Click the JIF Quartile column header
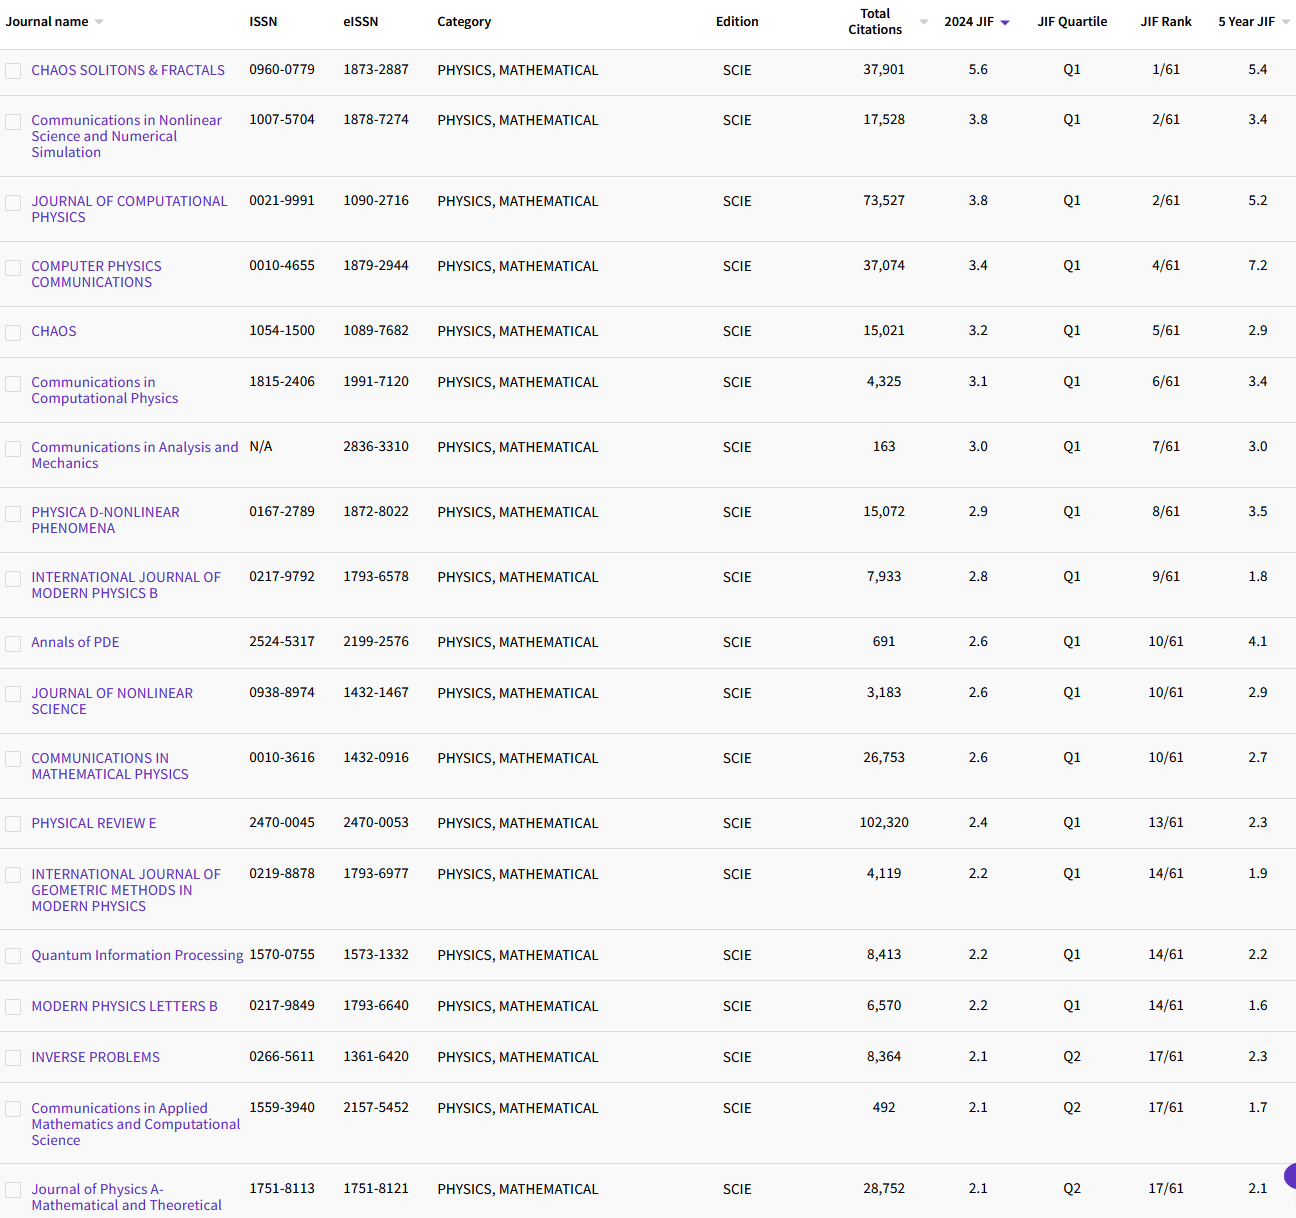 click(x=1072, y=22)
